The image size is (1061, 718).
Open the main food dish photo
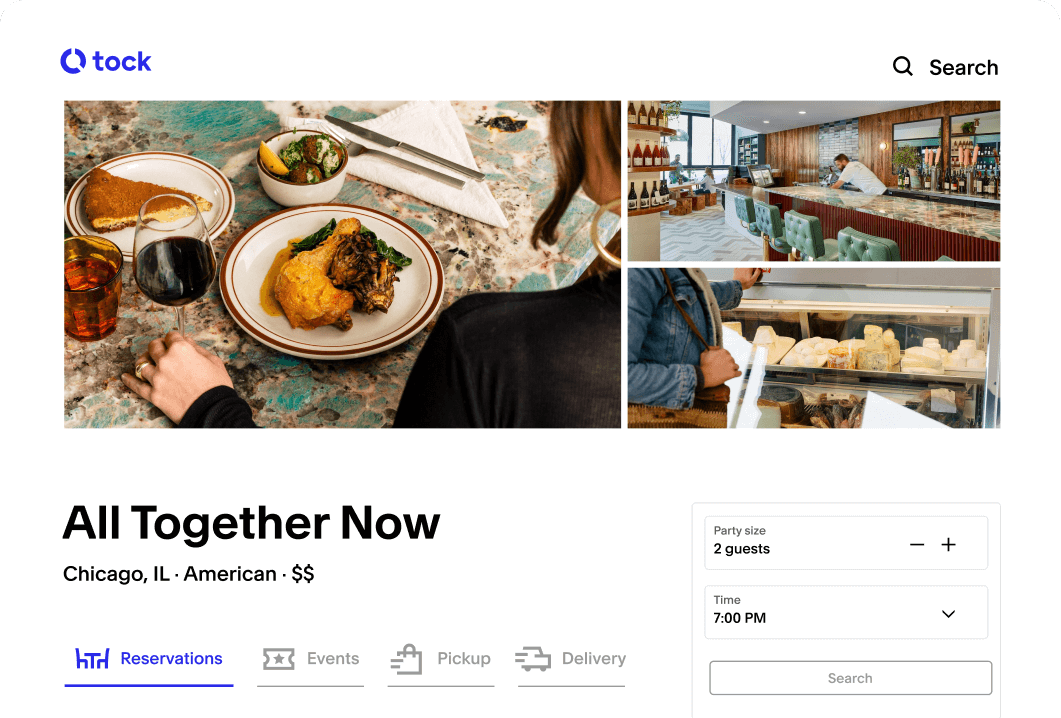tap(342, 265)
